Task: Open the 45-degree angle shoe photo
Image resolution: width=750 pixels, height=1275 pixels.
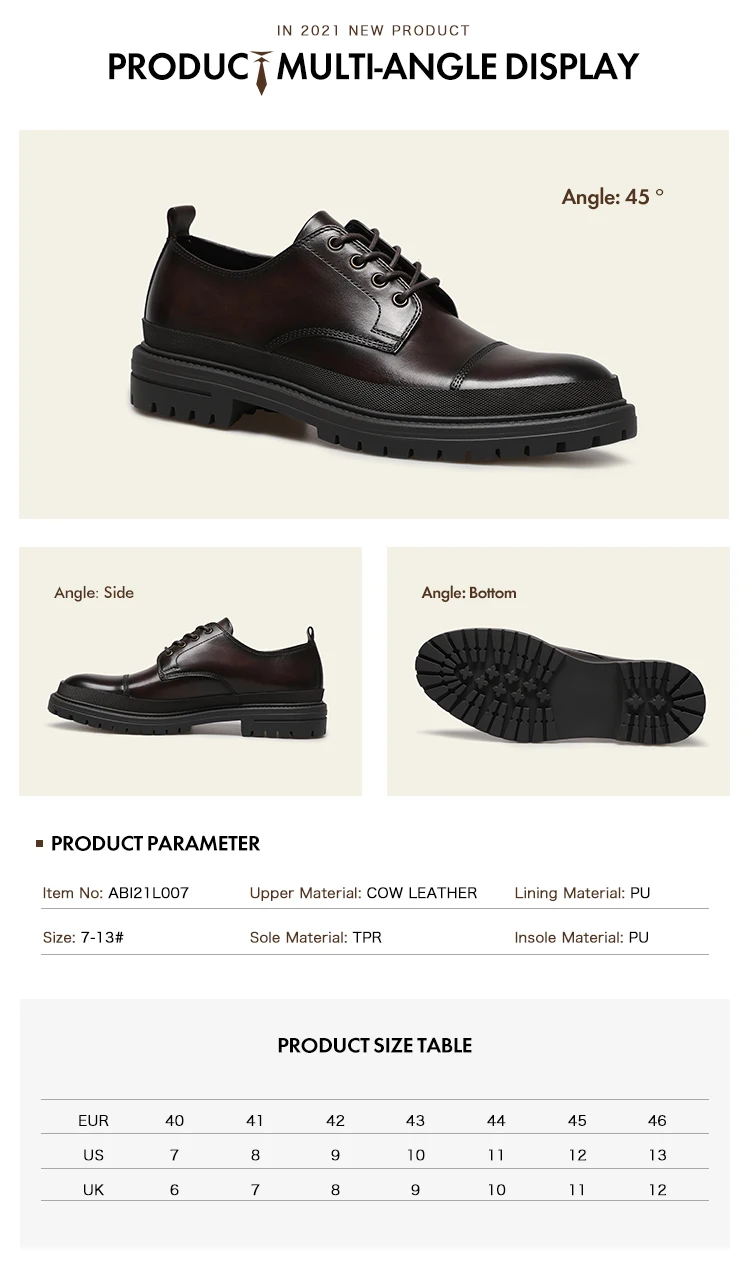Action: (x=374, y=324)
